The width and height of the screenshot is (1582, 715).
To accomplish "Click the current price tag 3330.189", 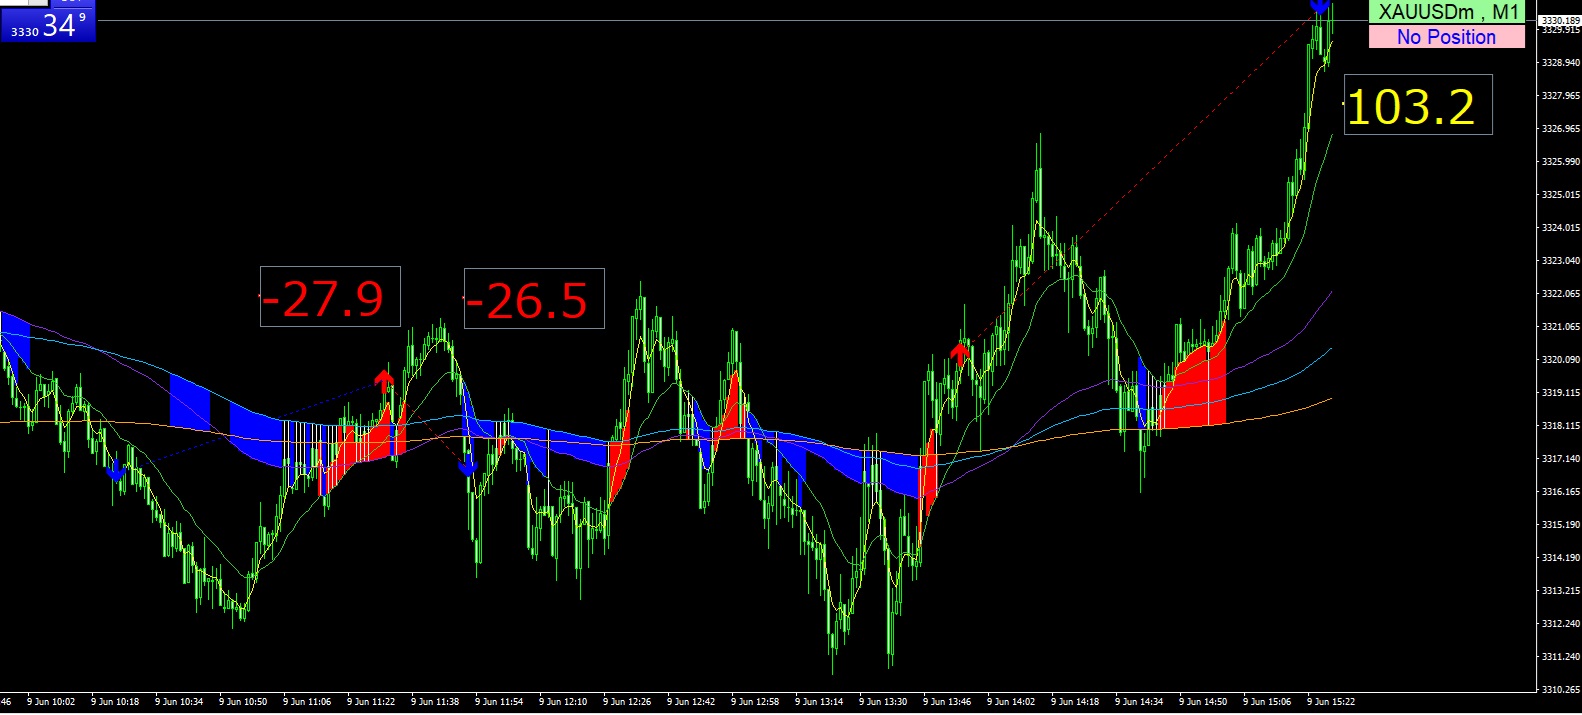I will [x=1560, y=20].
